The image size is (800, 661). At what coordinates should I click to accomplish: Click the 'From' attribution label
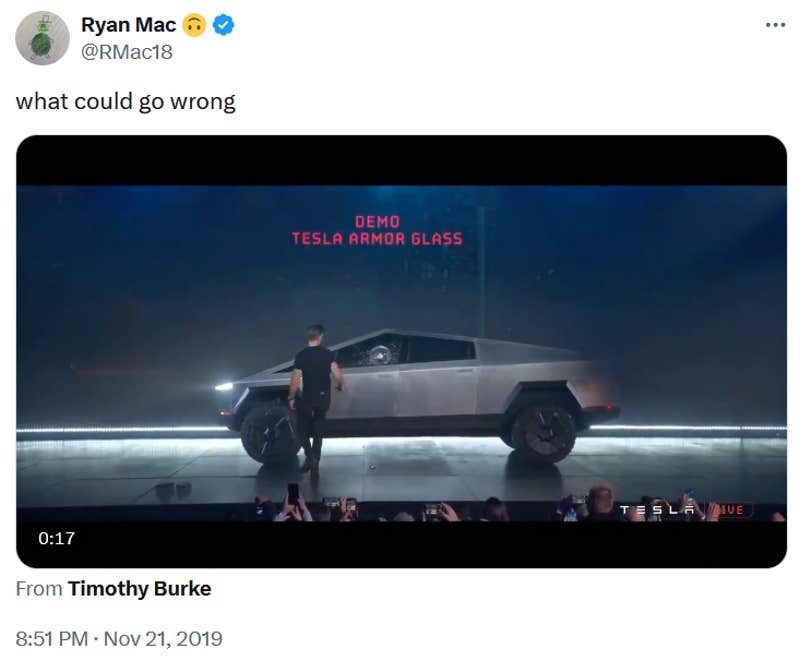click(40, 589)
